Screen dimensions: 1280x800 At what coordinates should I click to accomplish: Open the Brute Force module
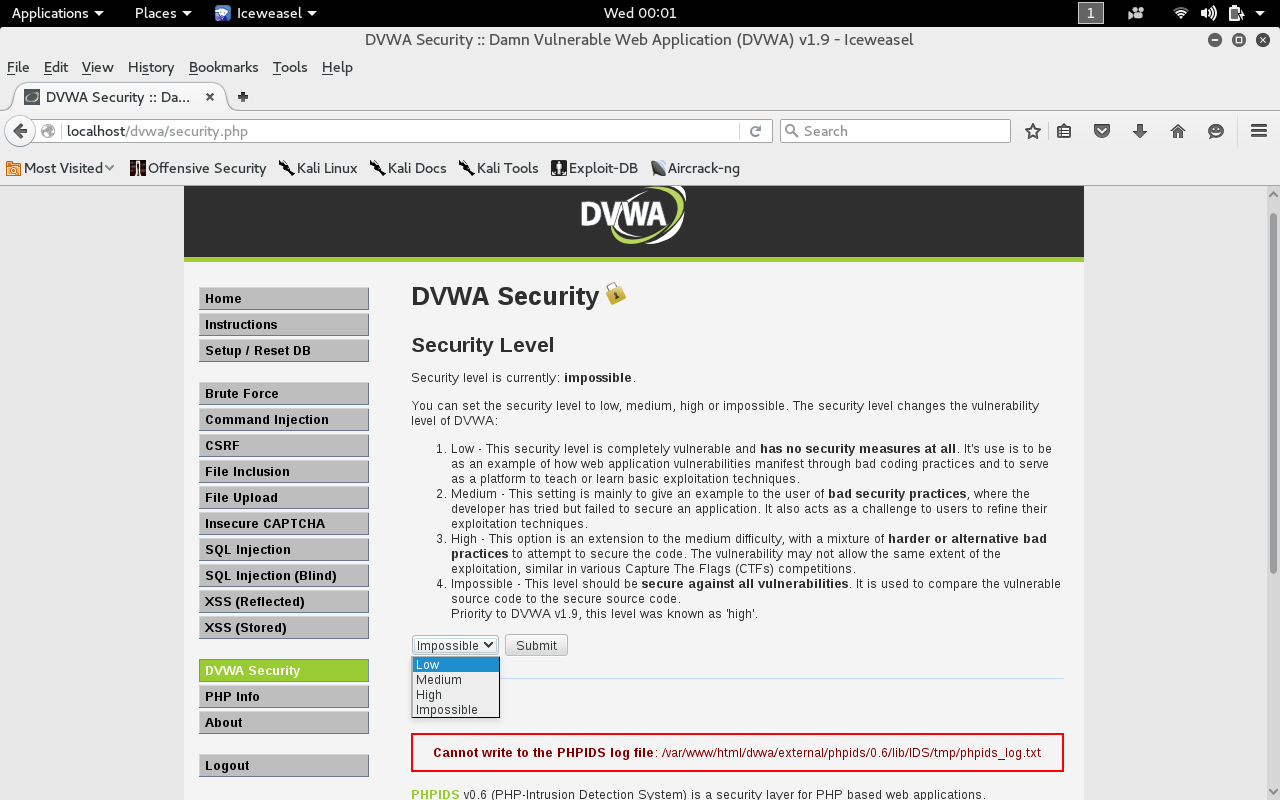(x=284, y=394)
